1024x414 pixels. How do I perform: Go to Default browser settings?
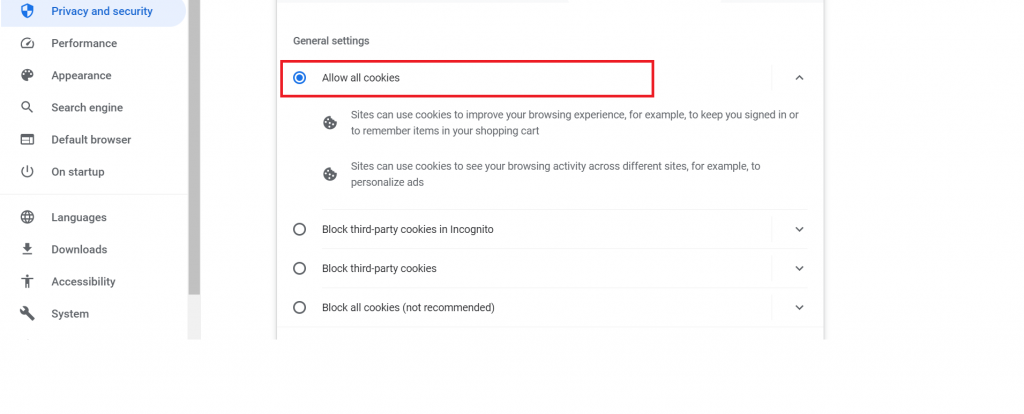click(x=91, y=139)
